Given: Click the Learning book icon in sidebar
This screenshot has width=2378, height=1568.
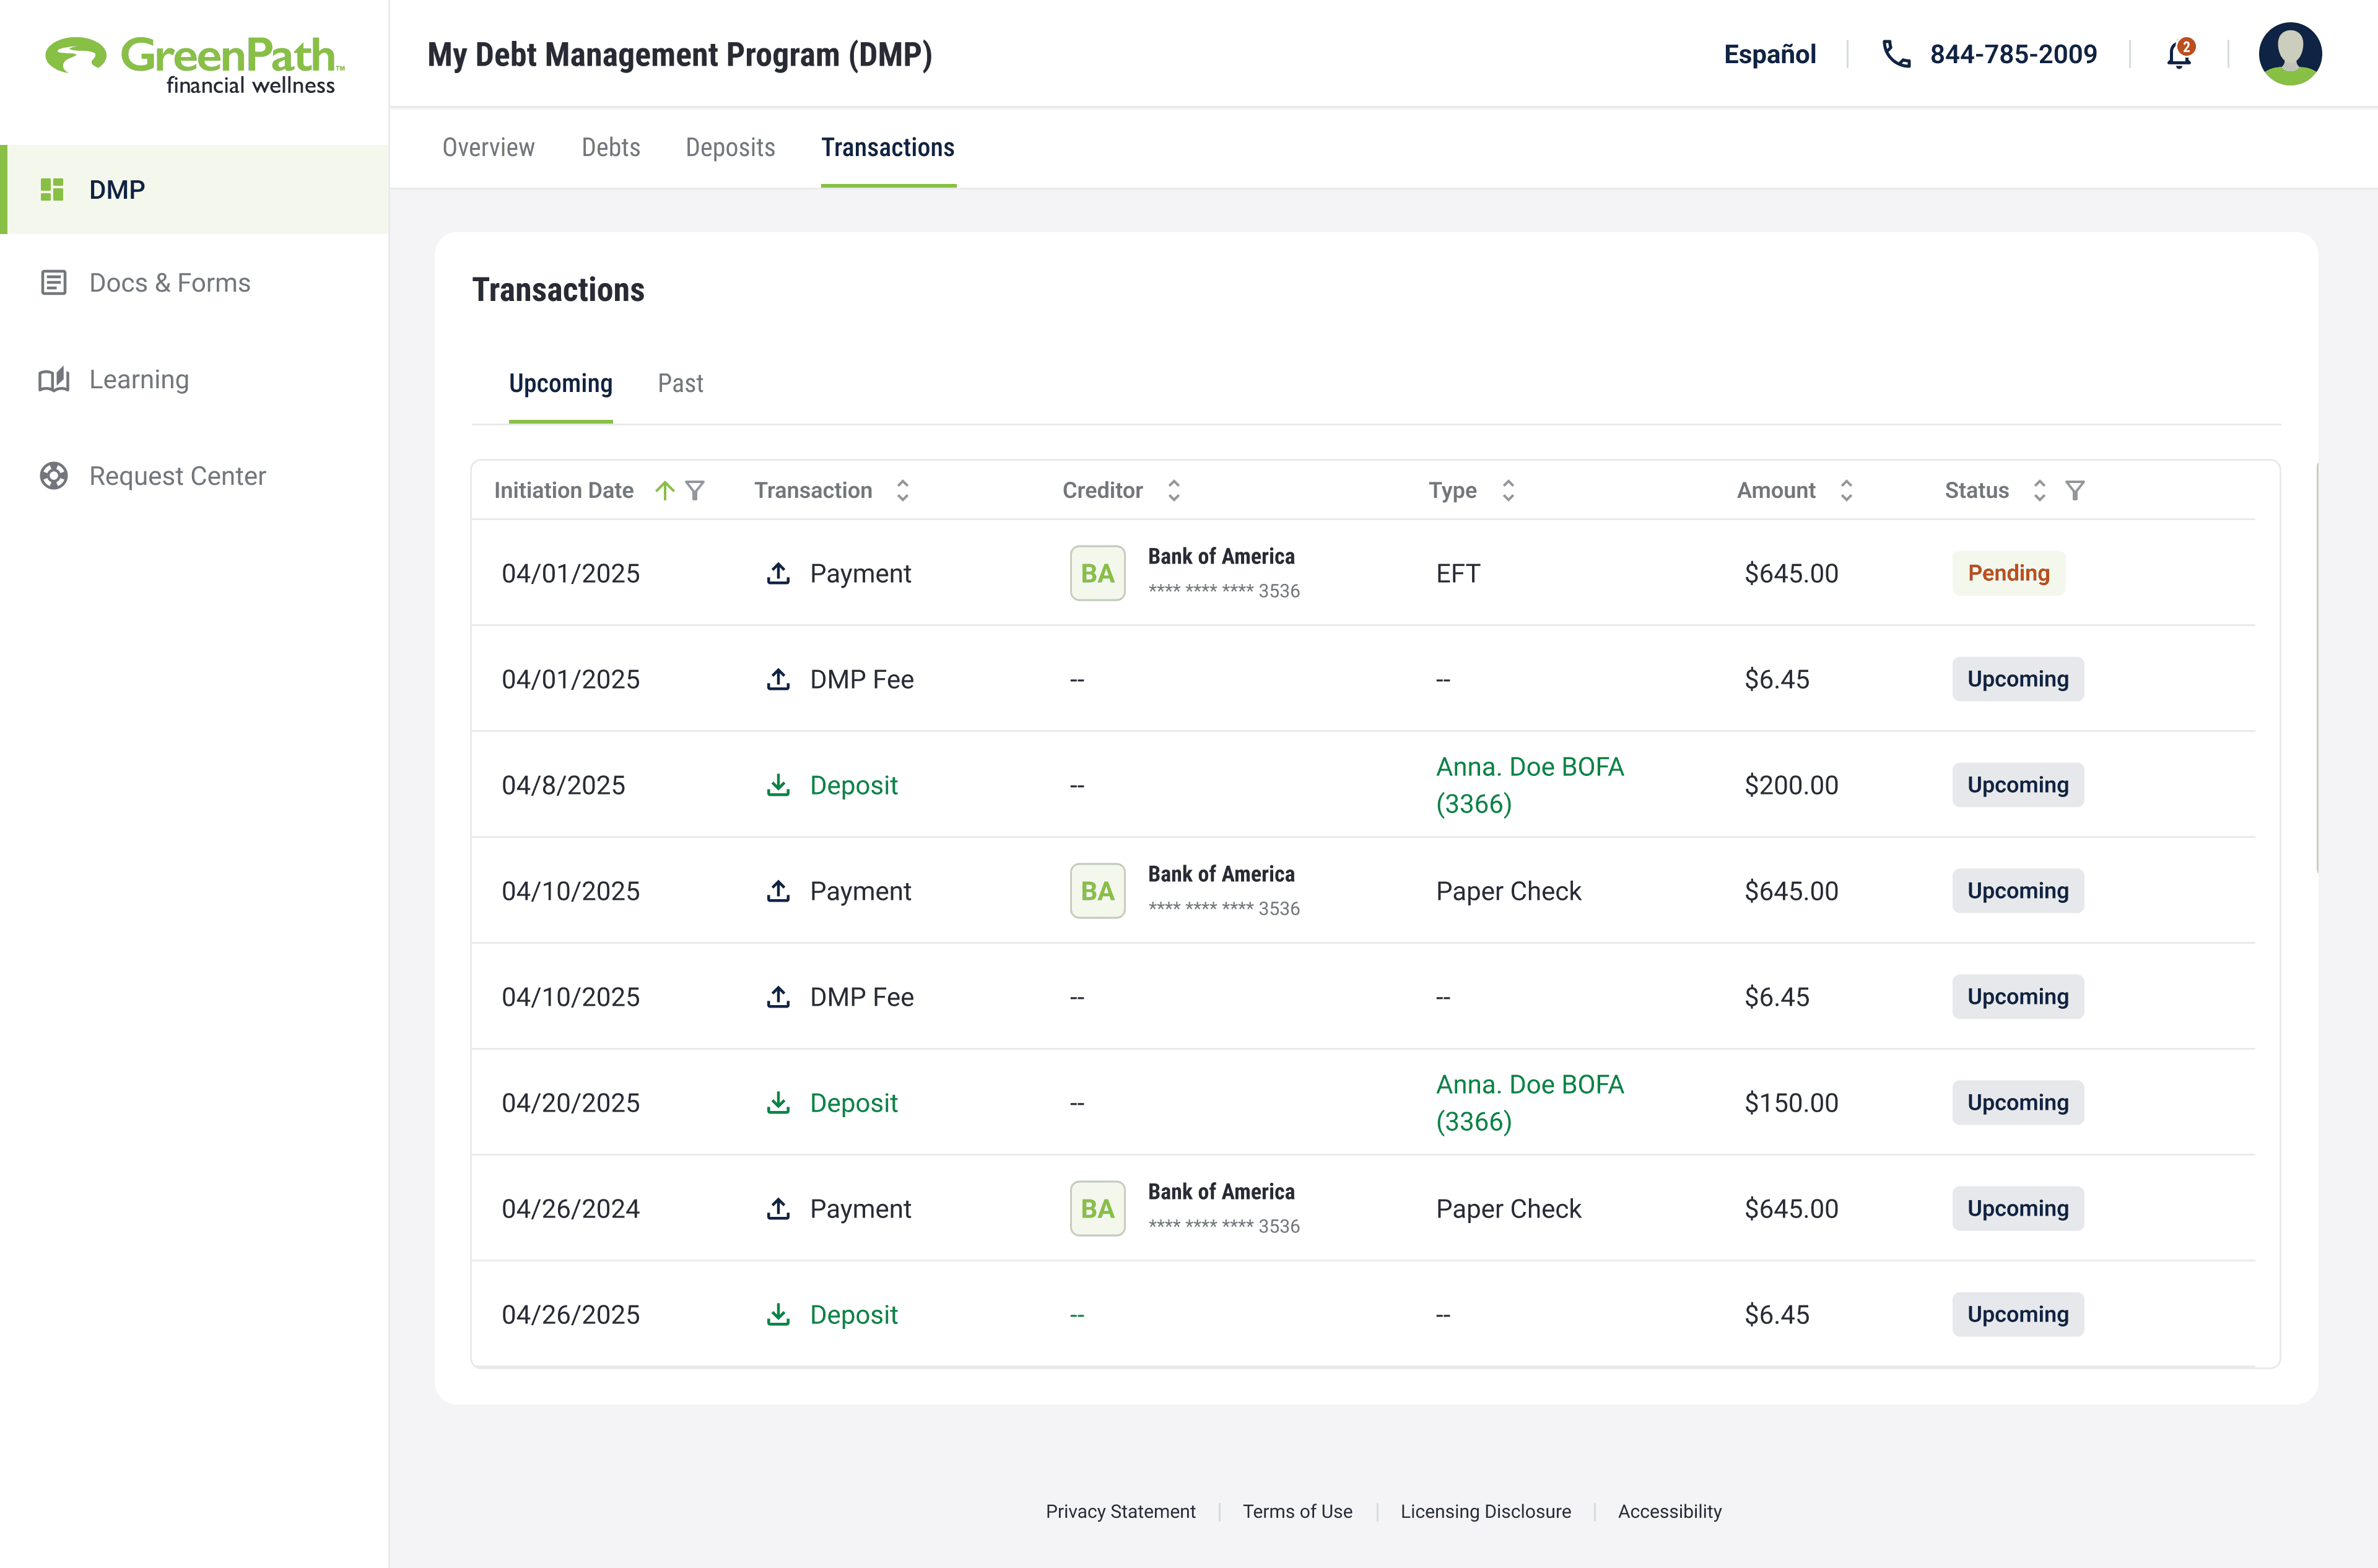Looking at the screenshot, I should 54,380.
